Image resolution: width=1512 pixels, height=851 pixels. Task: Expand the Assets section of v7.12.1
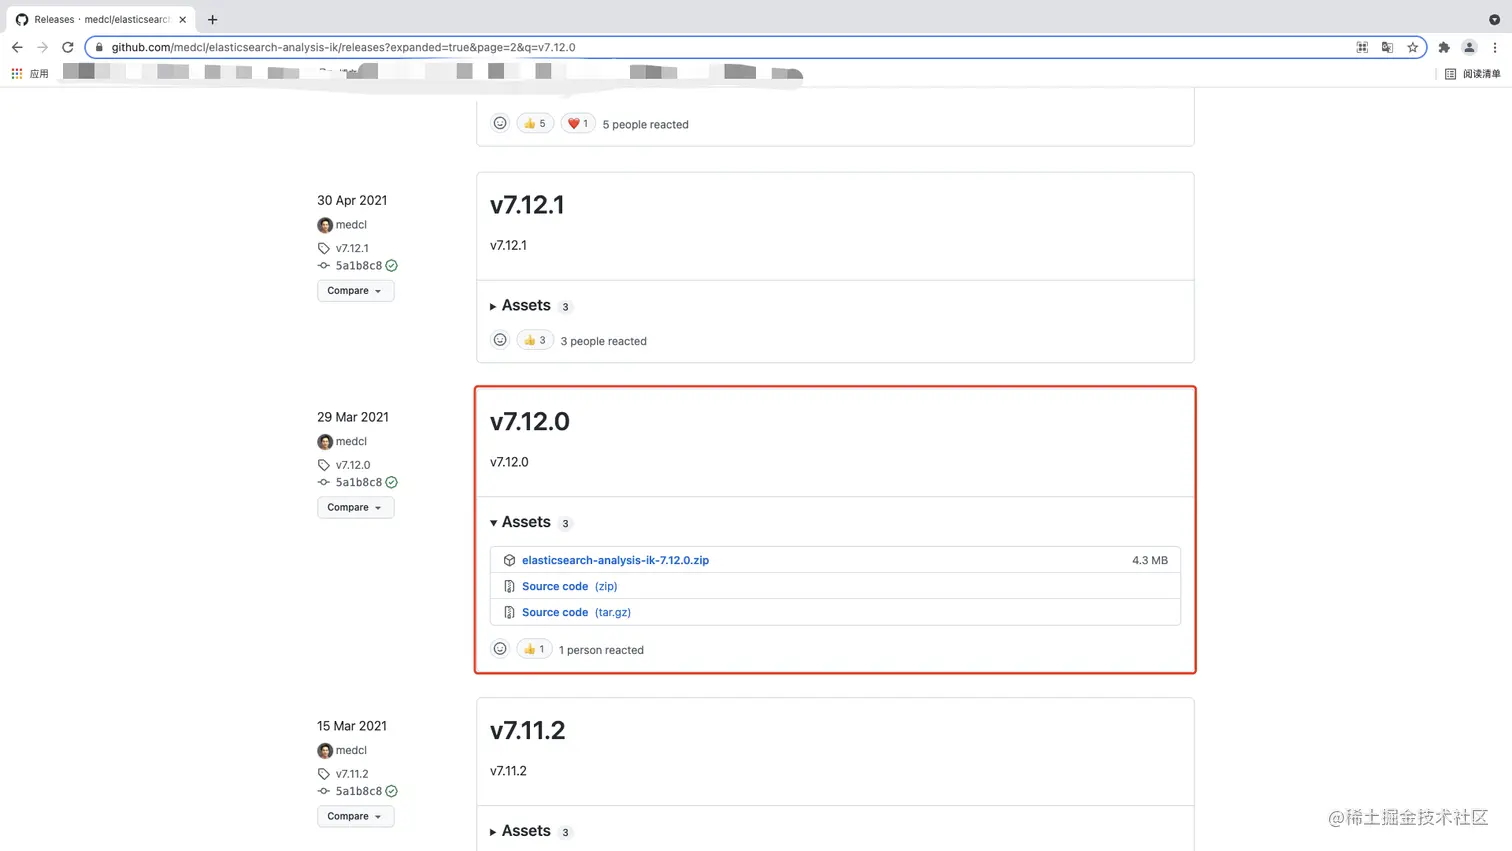(x=528, y=306)
